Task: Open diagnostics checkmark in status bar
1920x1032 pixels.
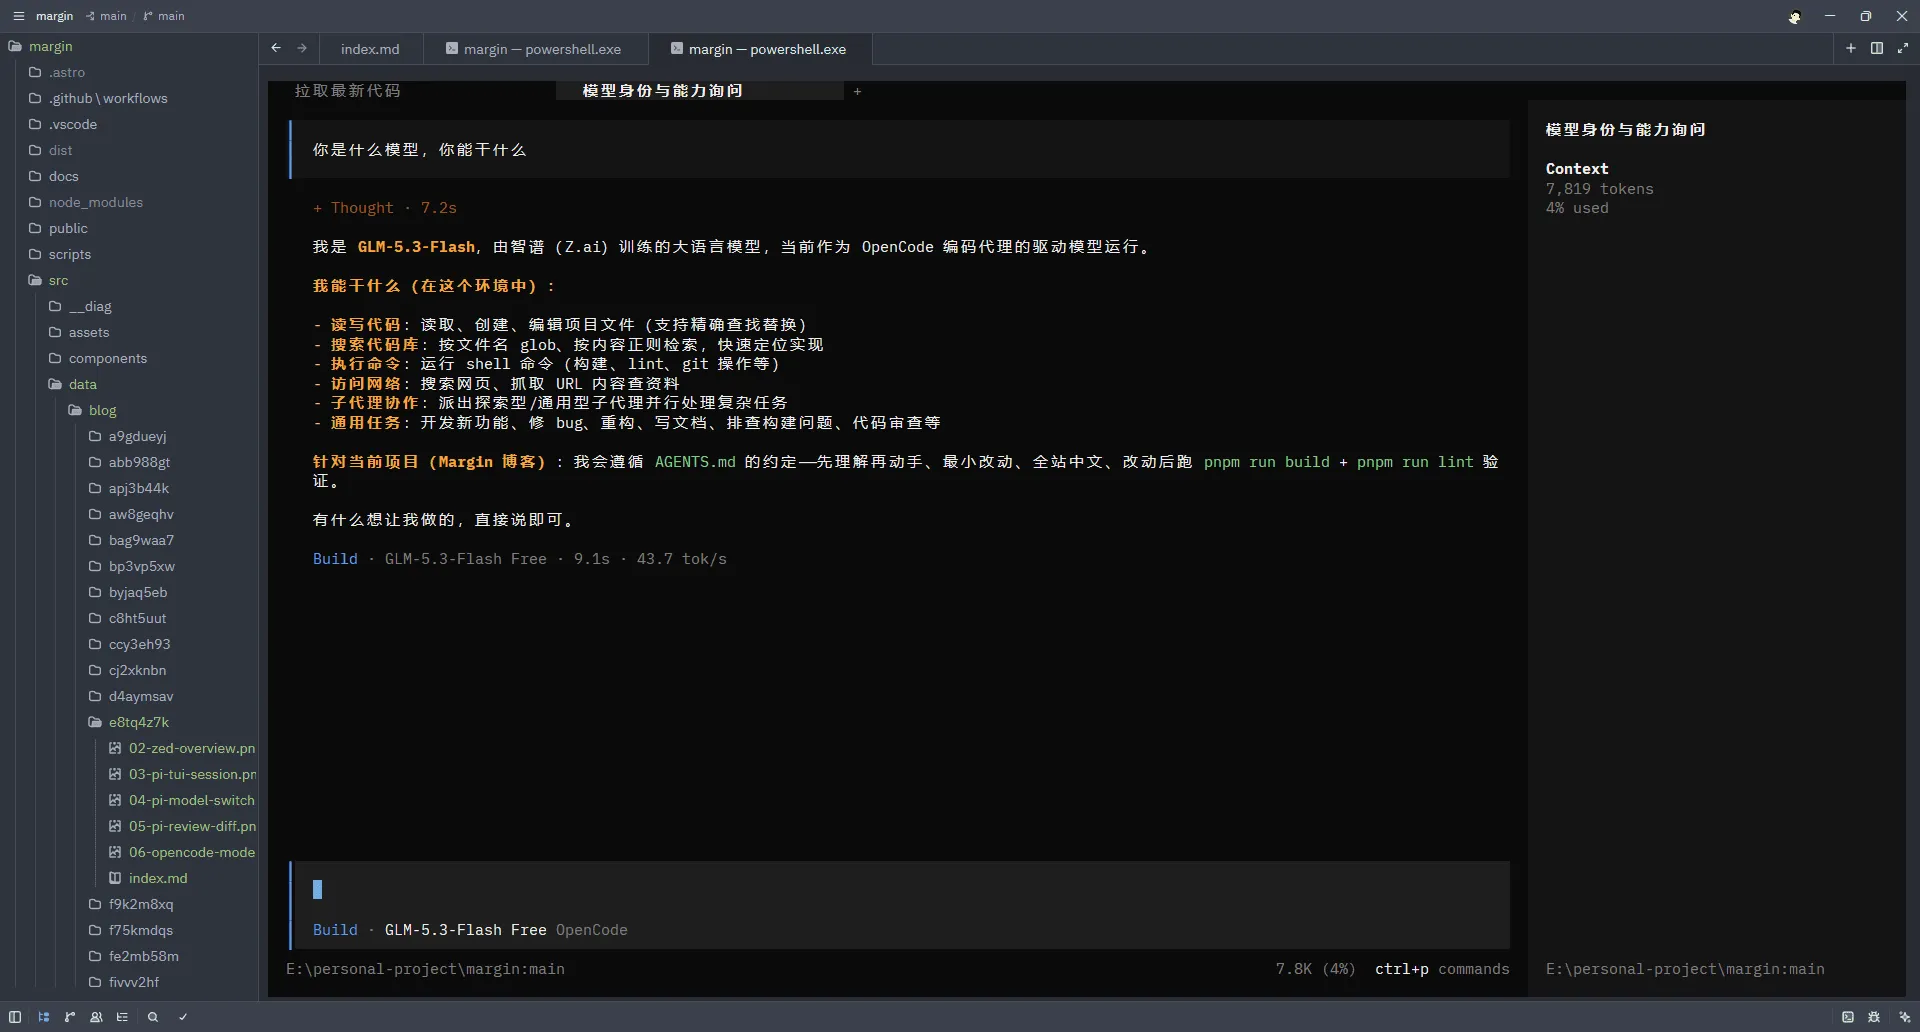Action: 183,1017
